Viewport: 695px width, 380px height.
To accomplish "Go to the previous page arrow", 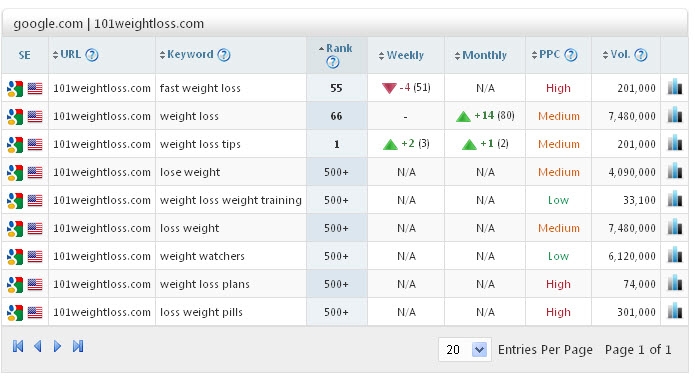I will (x=38, y=346).
